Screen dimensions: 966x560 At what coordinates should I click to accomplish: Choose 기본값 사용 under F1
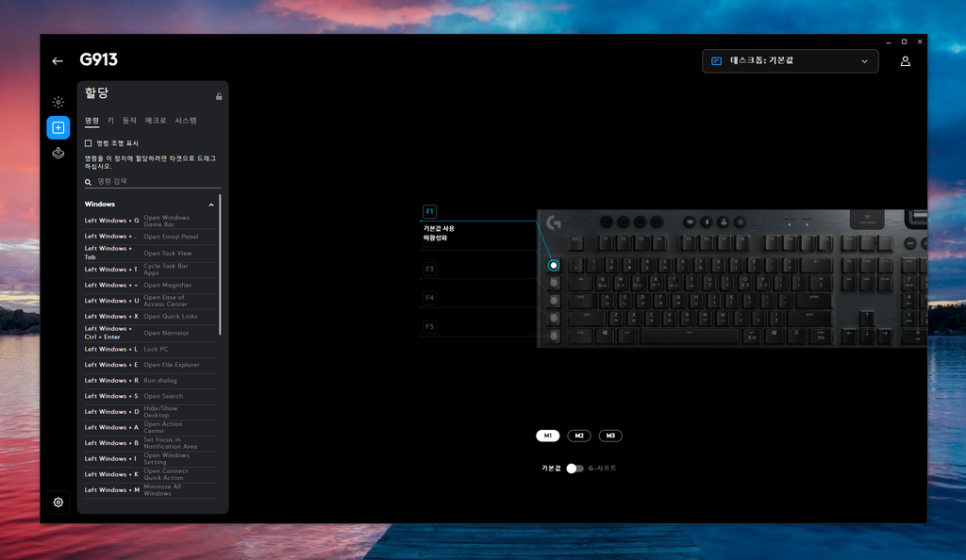point(439,229)
